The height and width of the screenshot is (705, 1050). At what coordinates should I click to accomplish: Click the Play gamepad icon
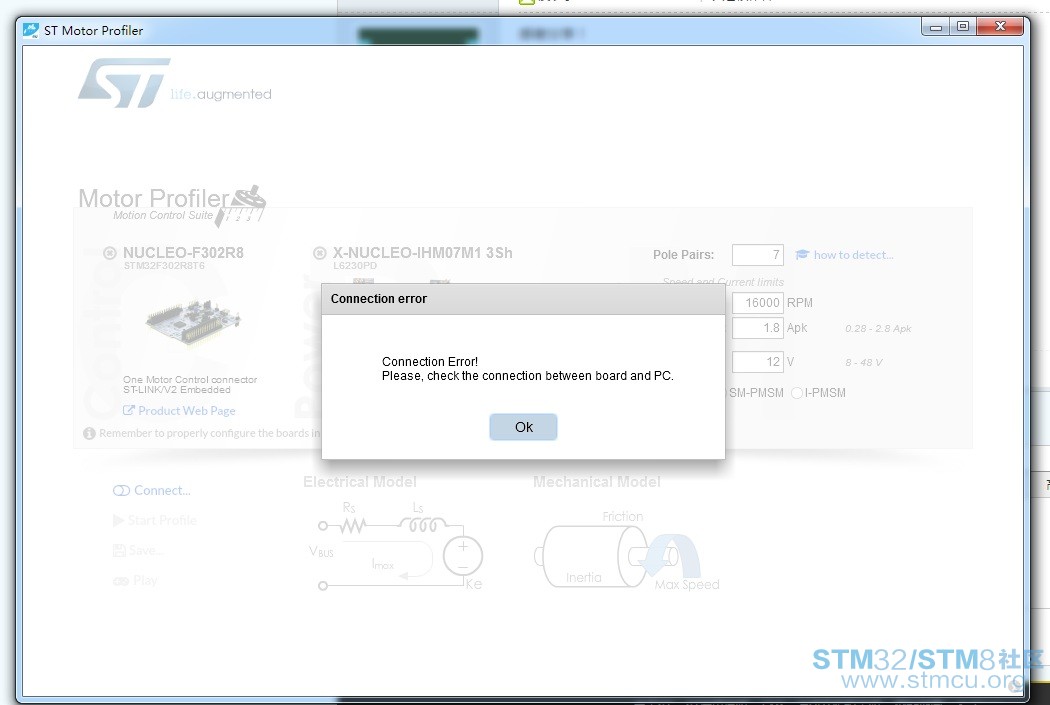pos(121,581)
